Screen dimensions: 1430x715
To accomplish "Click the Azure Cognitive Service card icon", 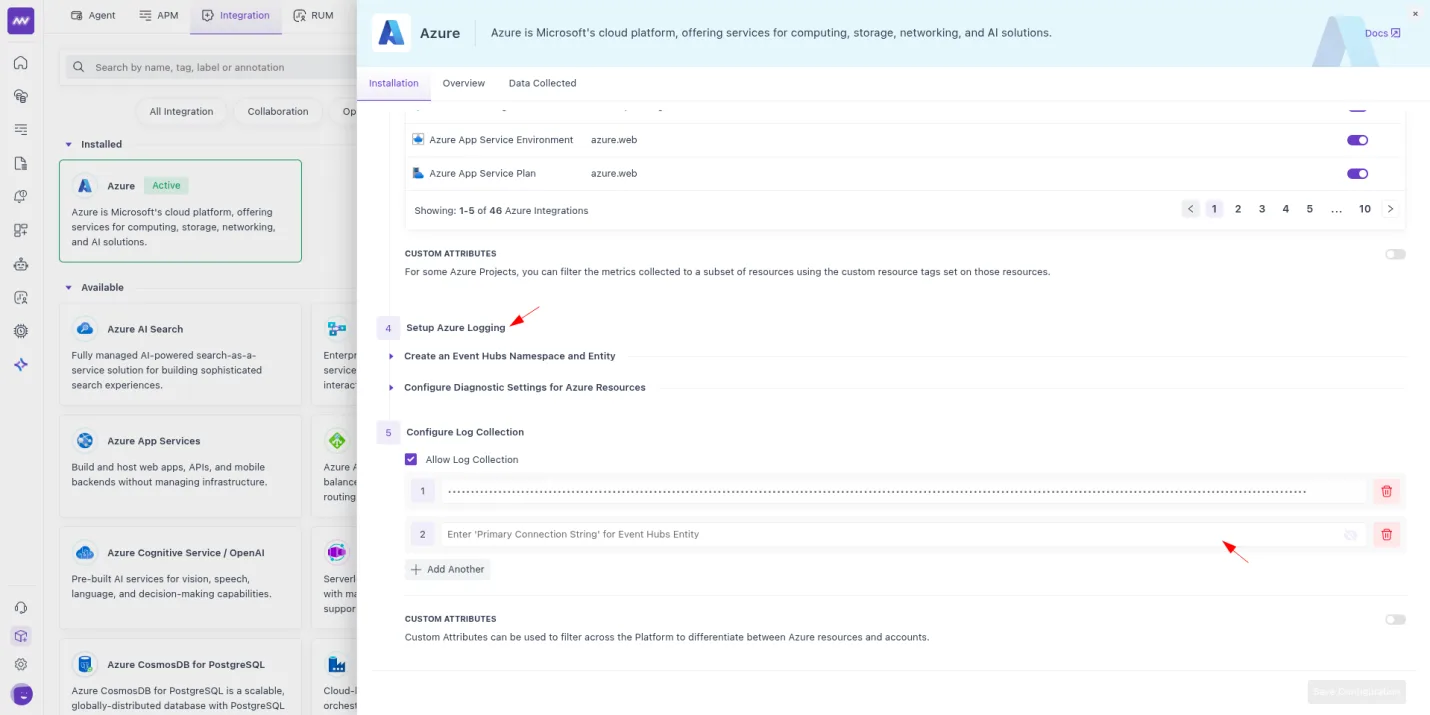I will pyautogui.click(x=85, y=552).
